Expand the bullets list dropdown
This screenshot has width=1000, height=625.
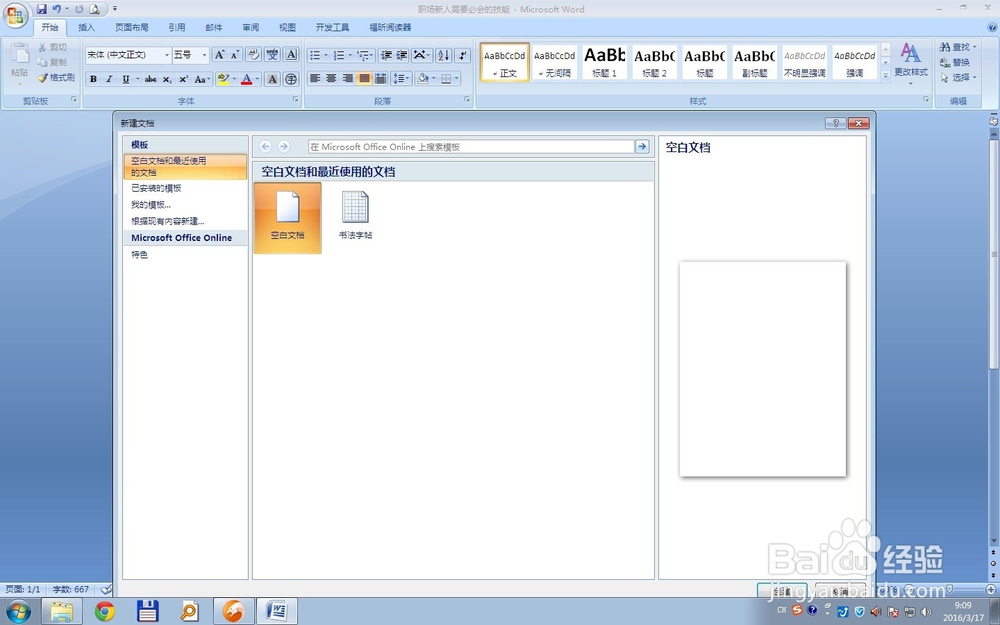click(x=326, y=55)
